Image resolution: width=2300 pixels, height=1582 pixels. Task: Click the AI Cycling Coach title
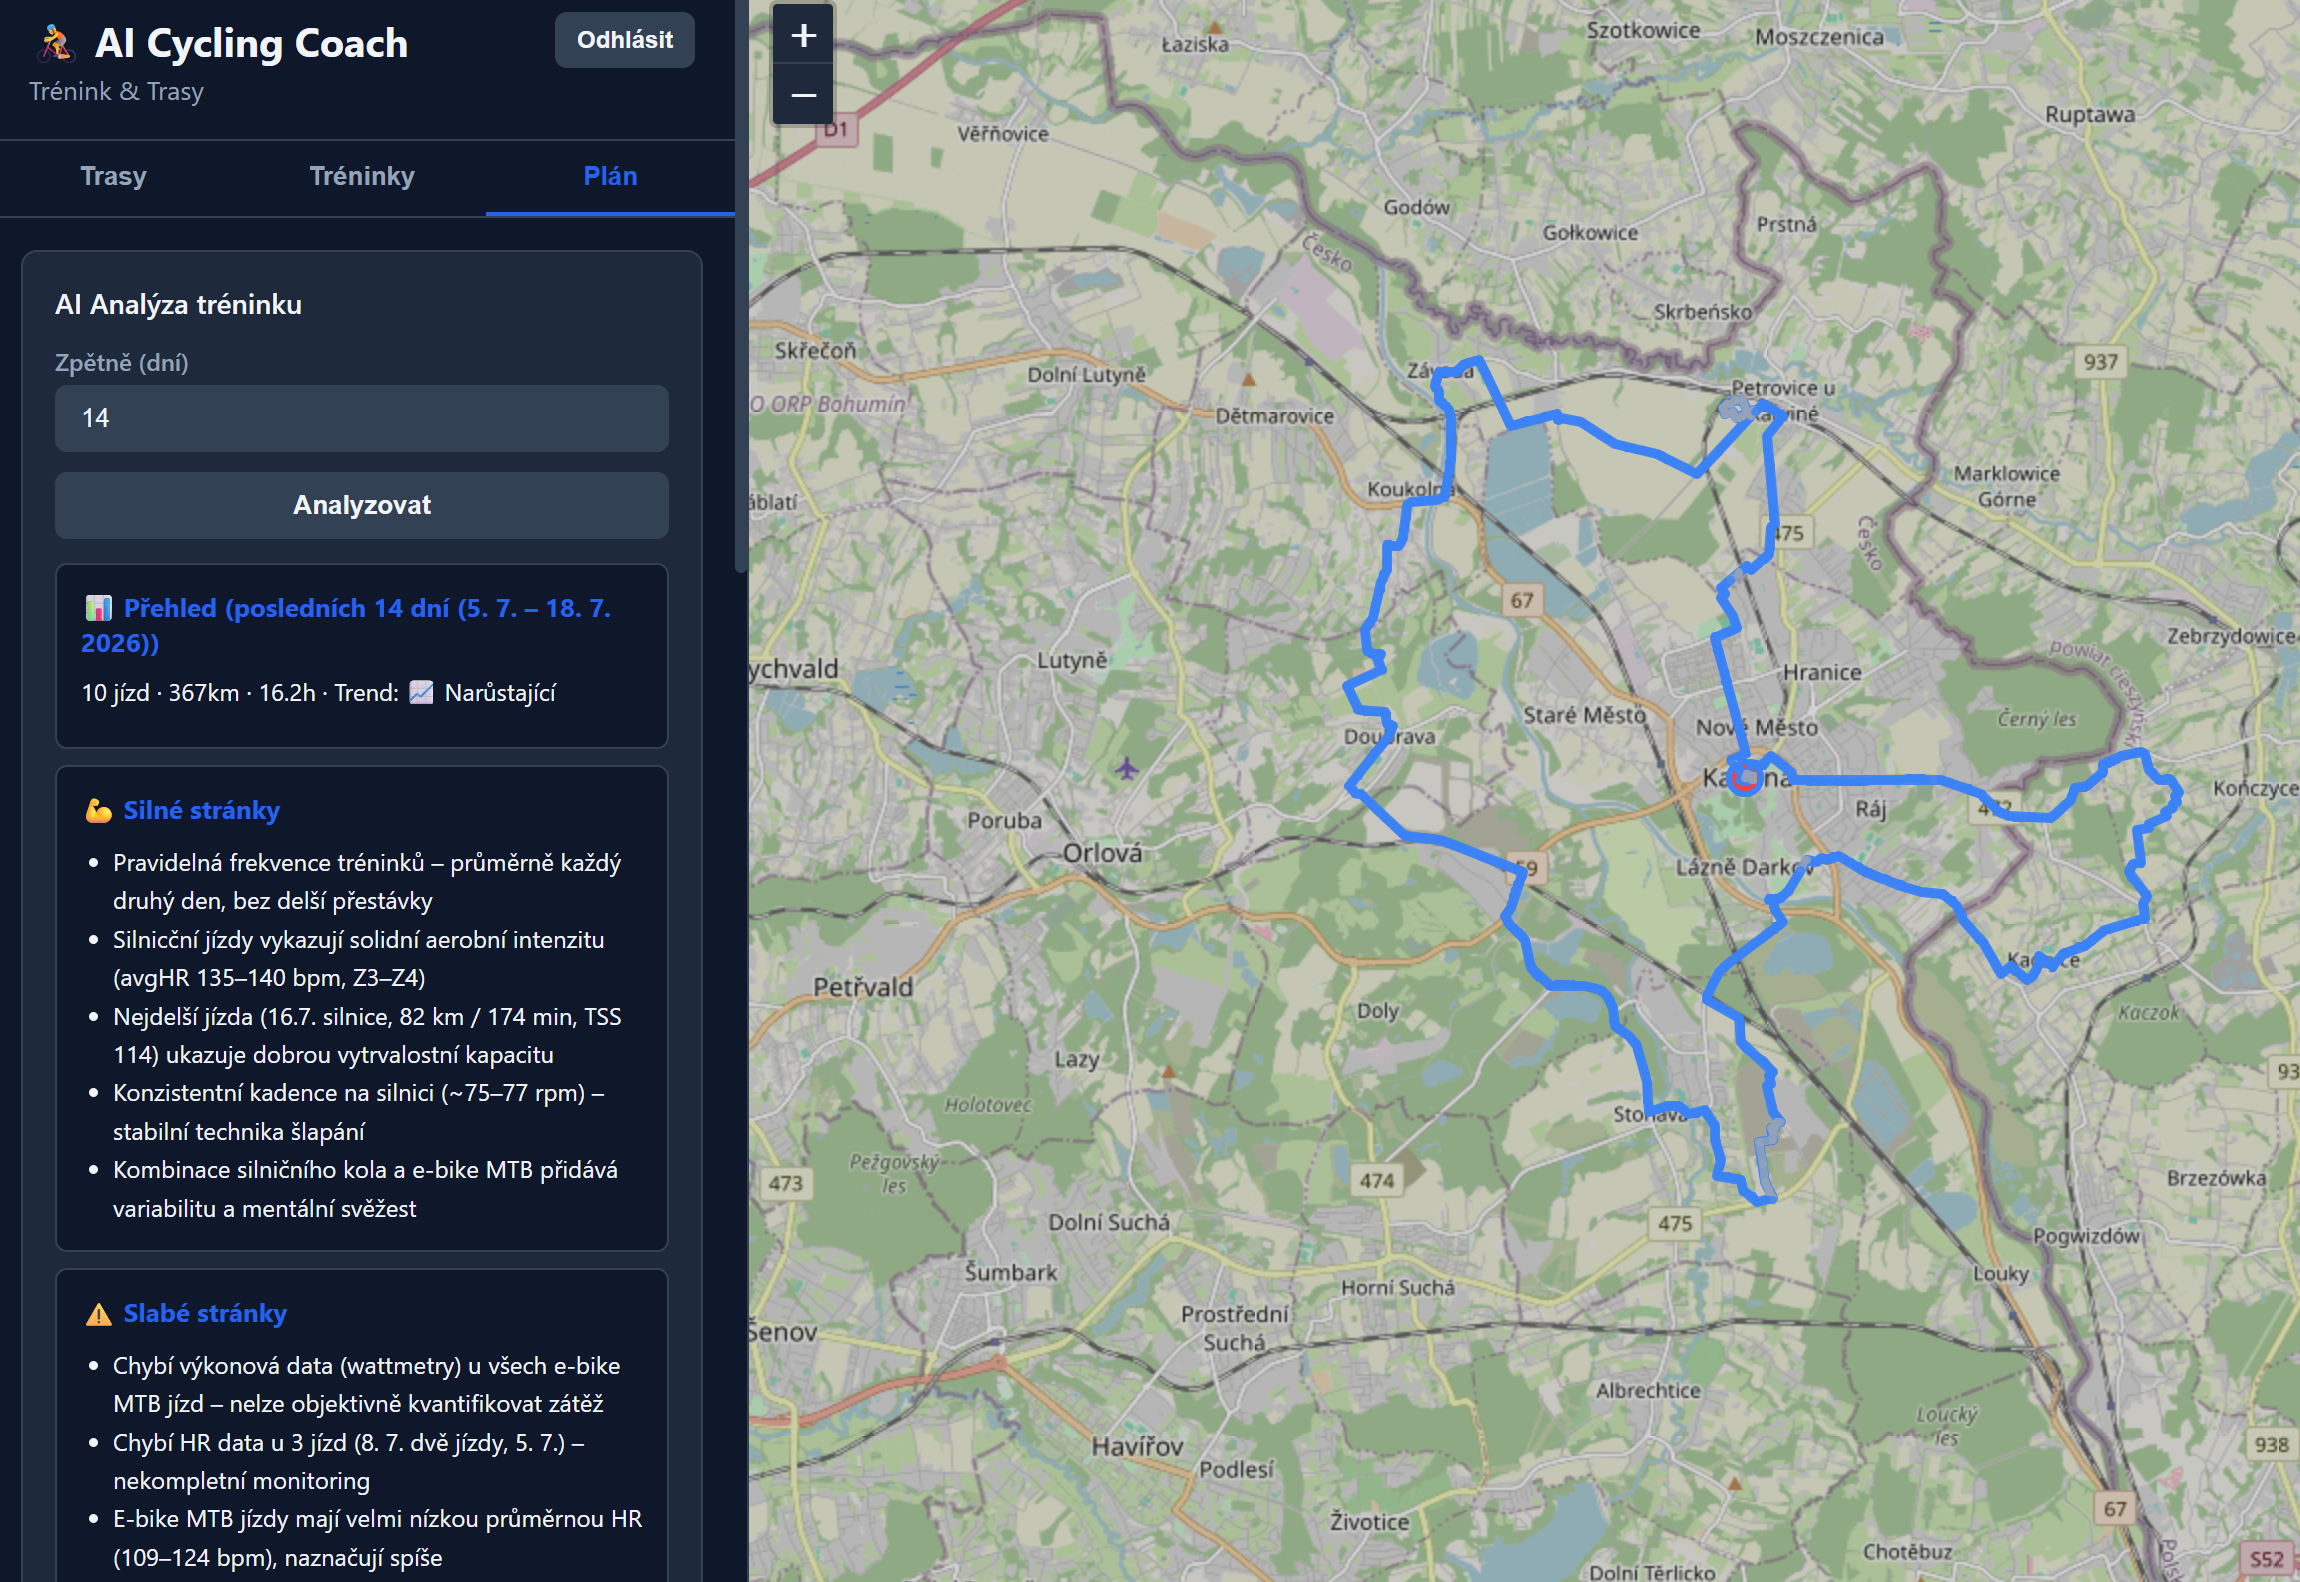(x=251, y=43)
